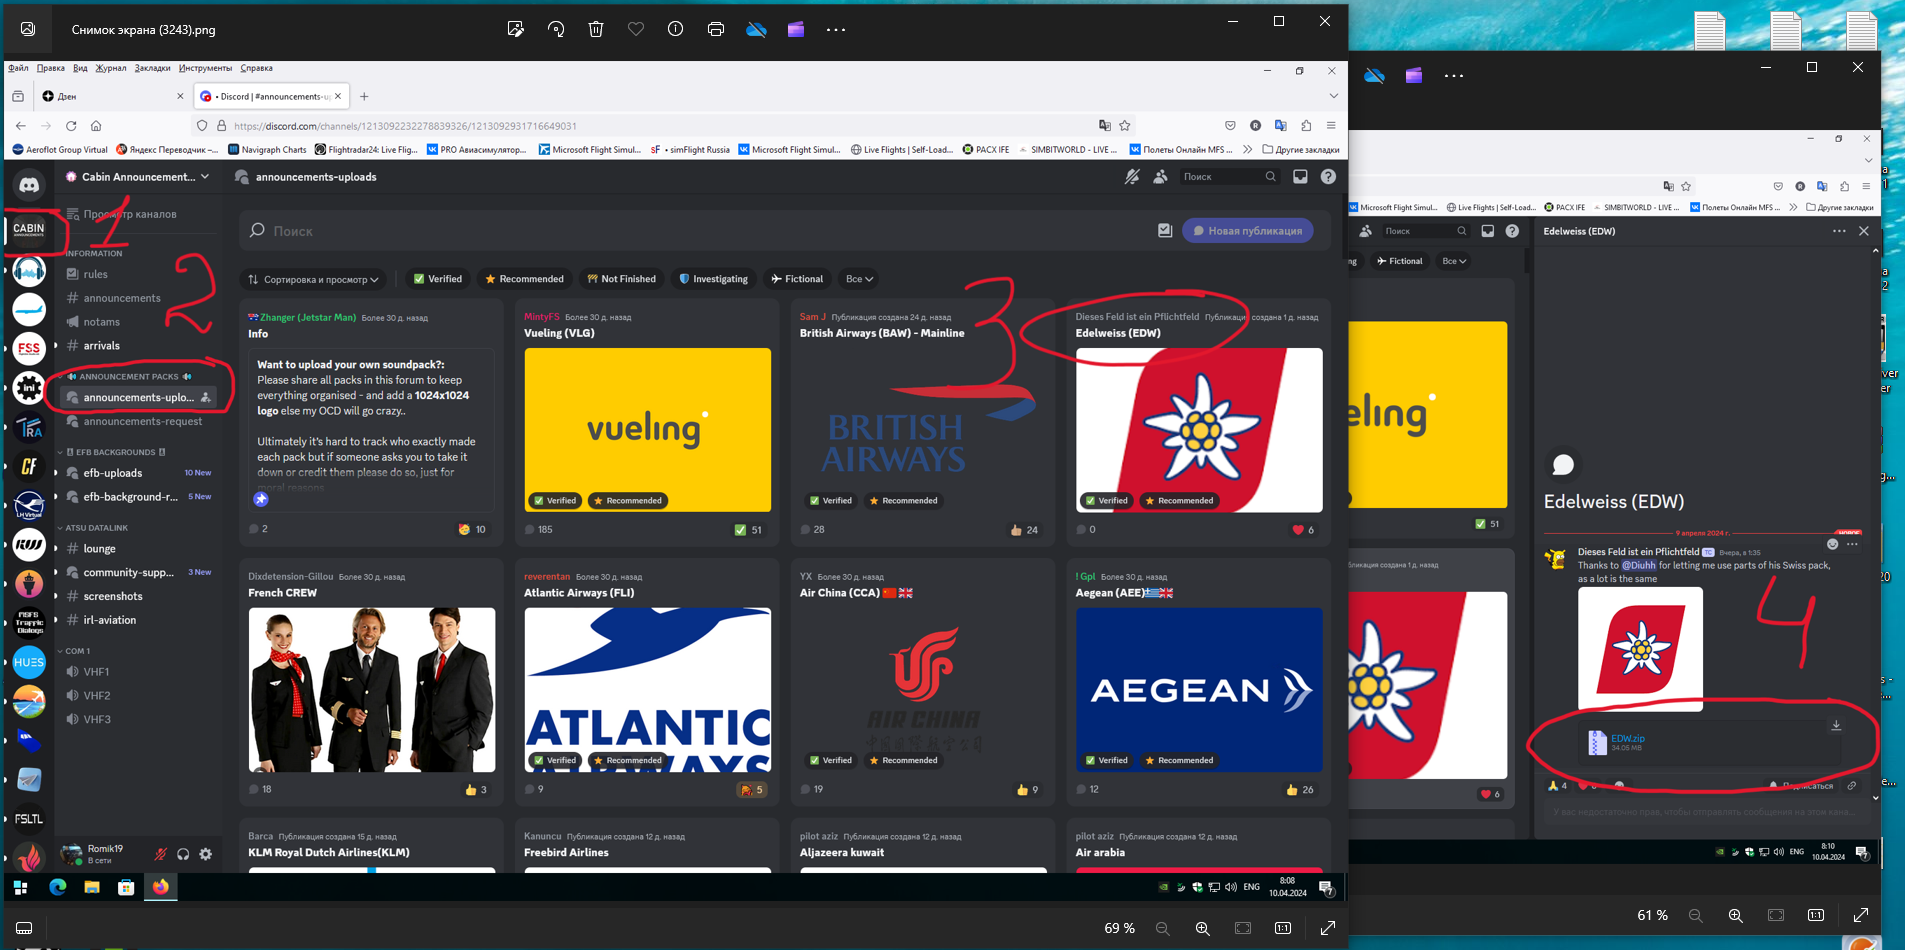The image size is (1905, 950).
Task: Mute microphone icon next to Romik19
Action: 160,854
